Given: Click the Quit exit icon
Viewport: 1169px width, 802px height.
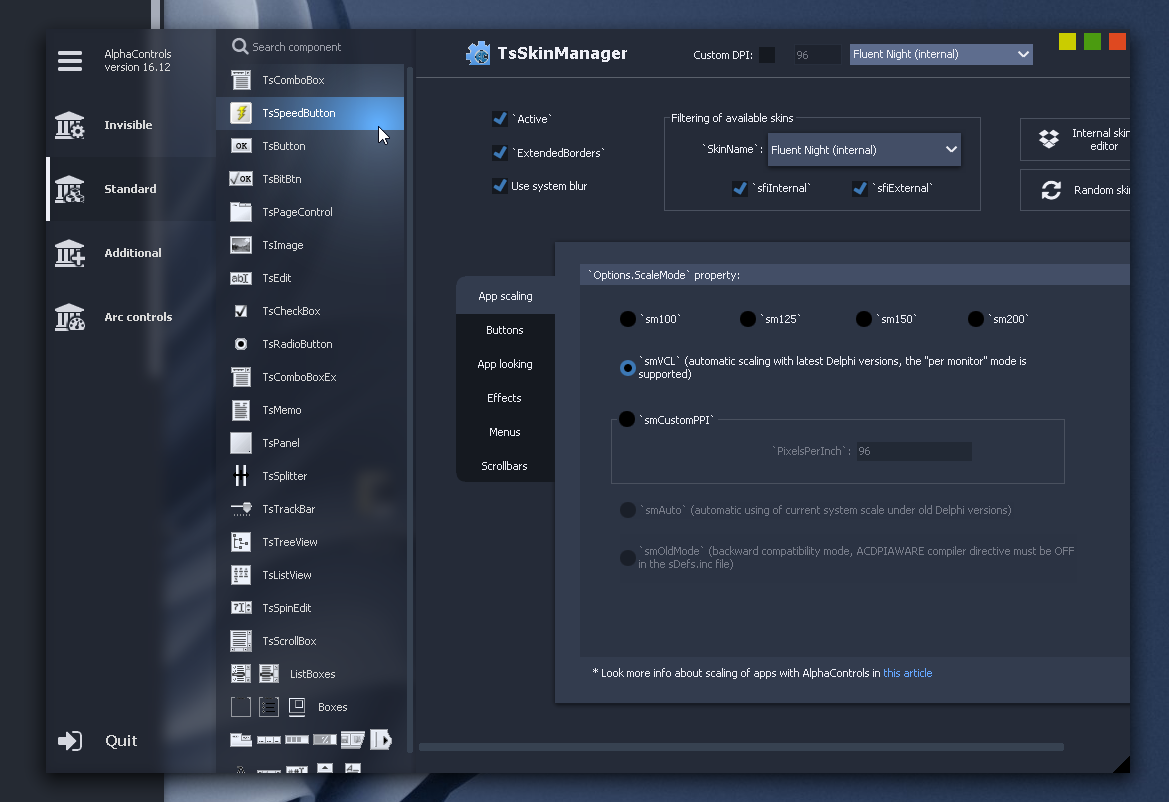Looking at the screenshot, I should (x=70, y=740).
